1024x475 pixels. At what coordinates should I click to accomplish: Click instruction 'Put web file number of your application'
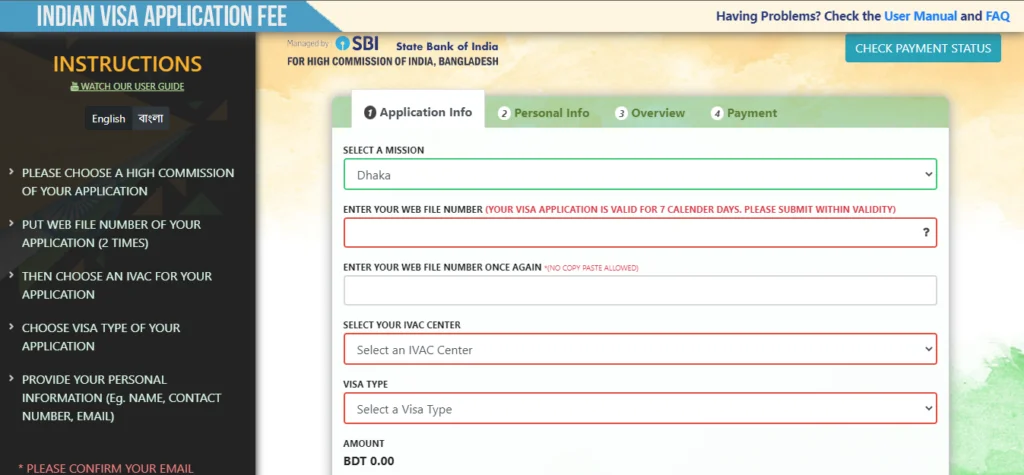(x=112, y=234)
